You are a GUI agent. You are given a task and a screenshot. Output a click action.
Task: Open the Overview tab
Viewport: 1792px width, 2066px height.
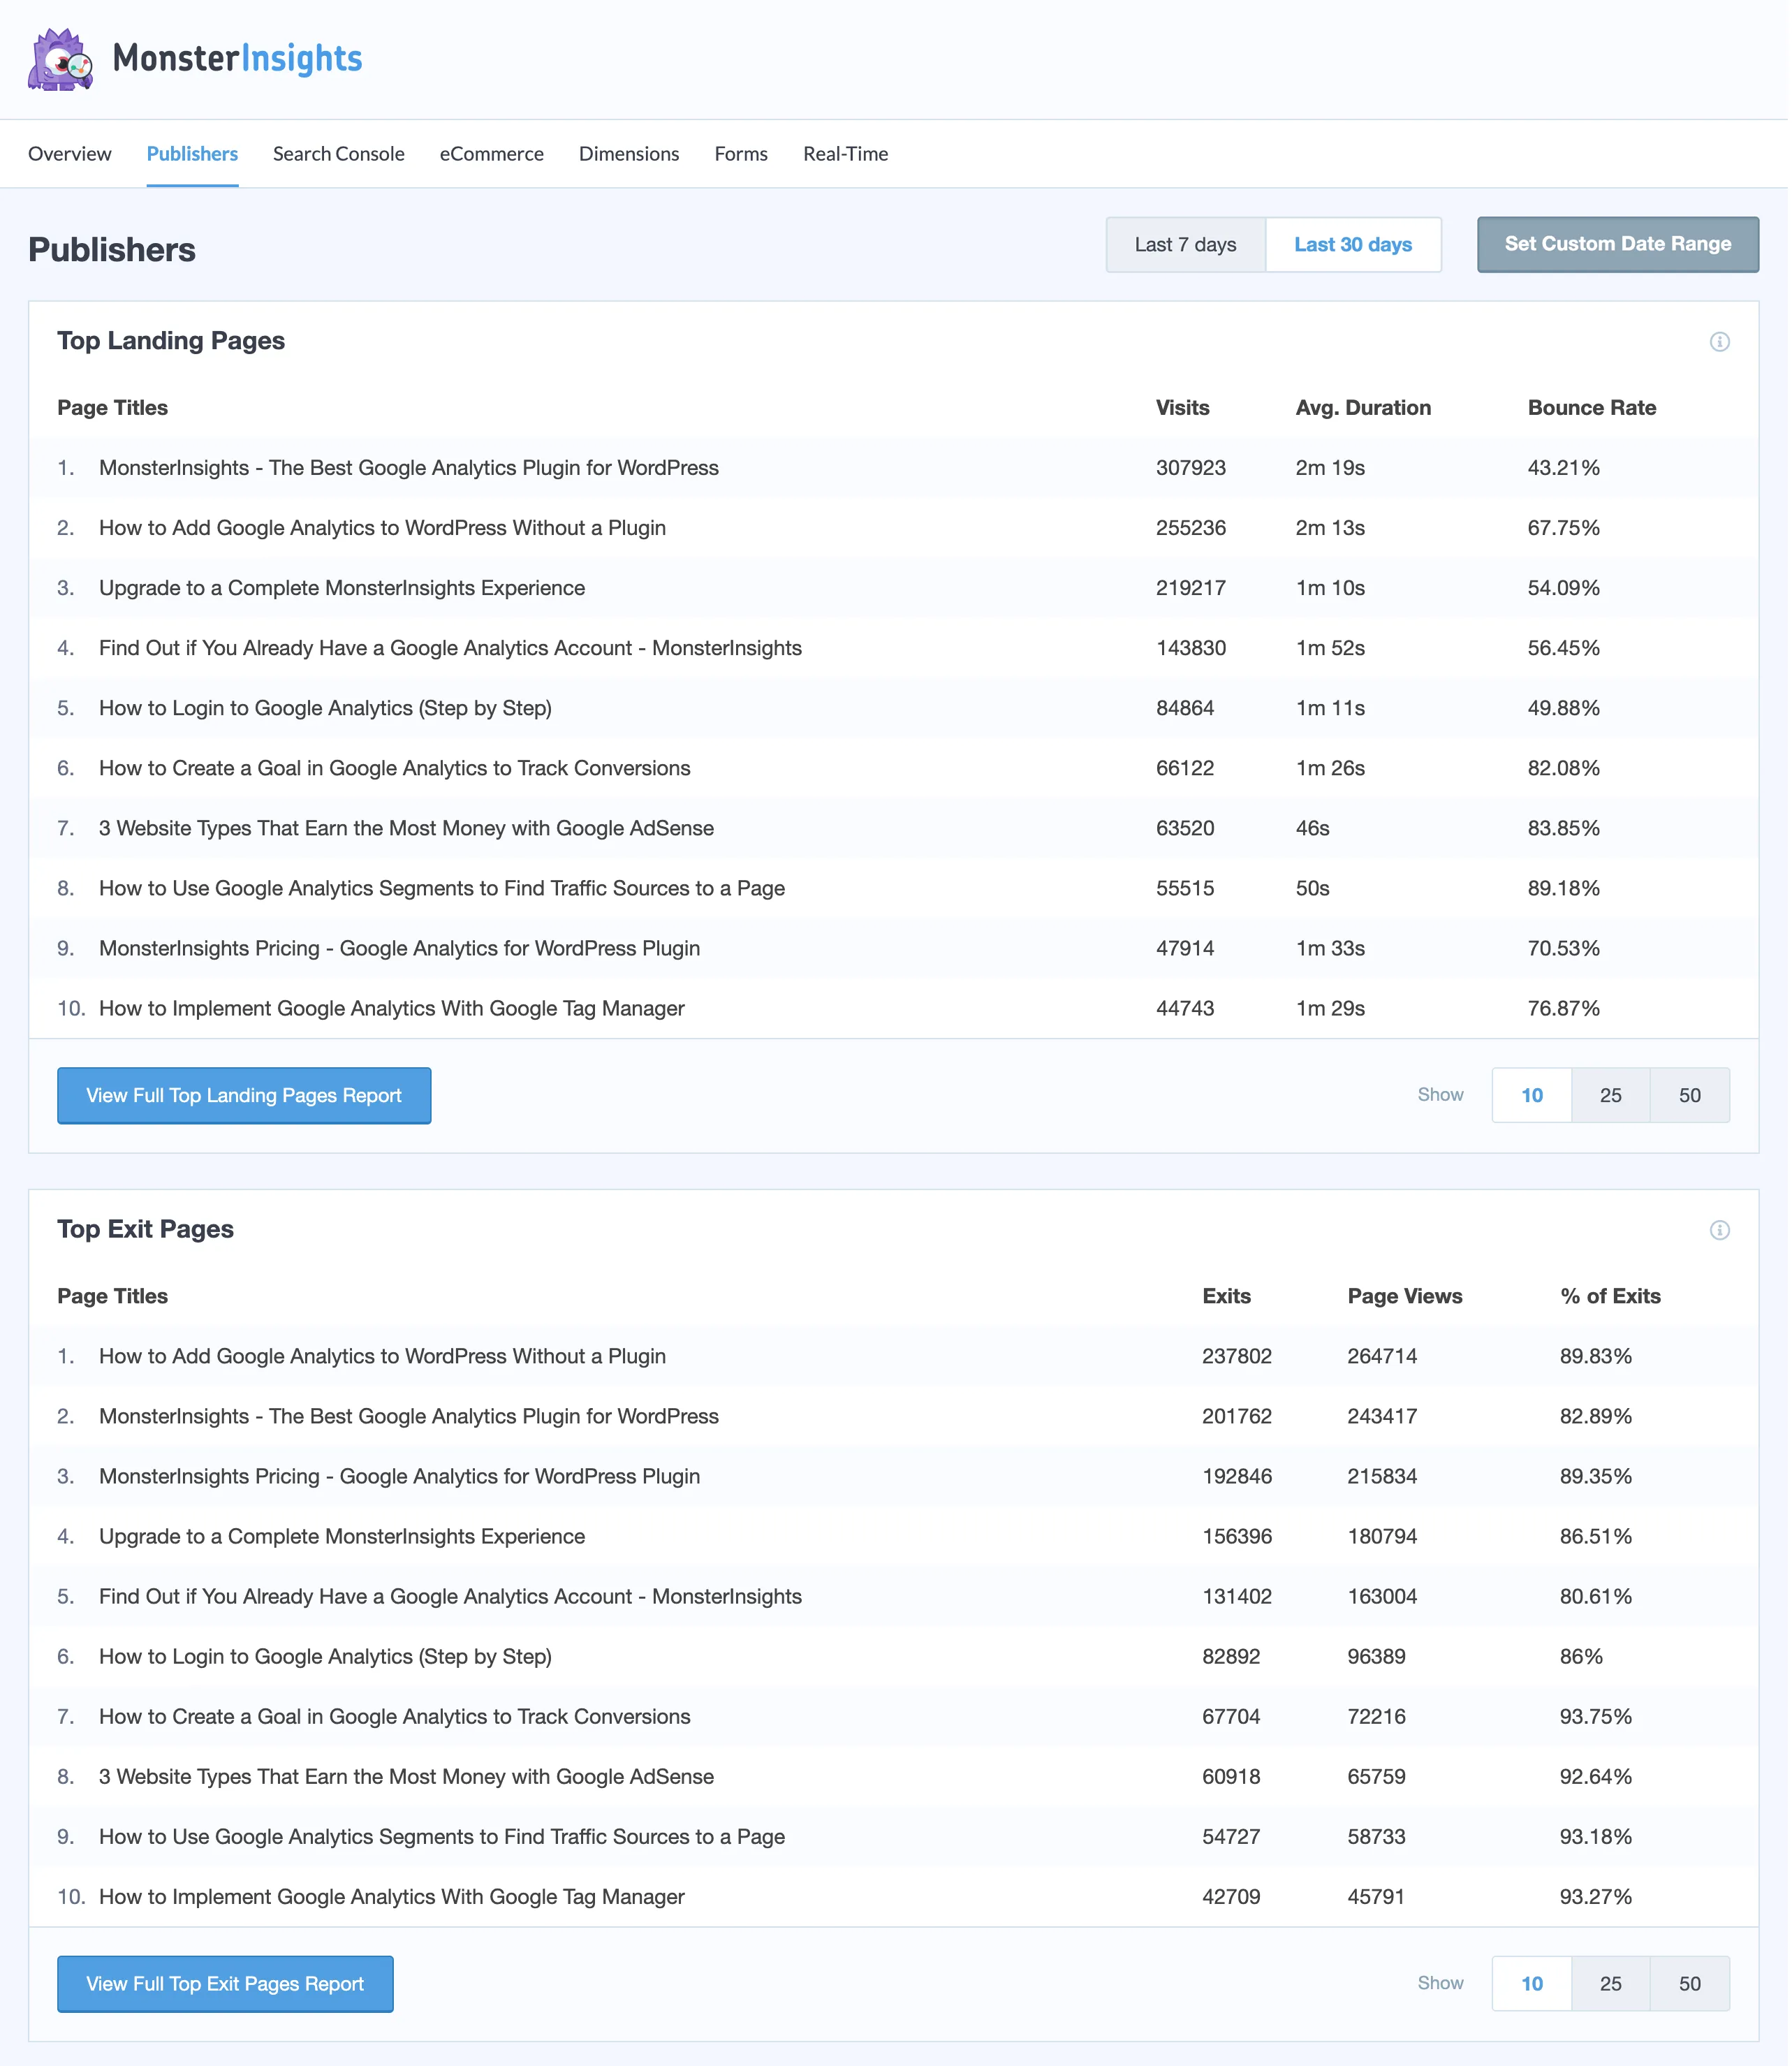coord(70,154)
